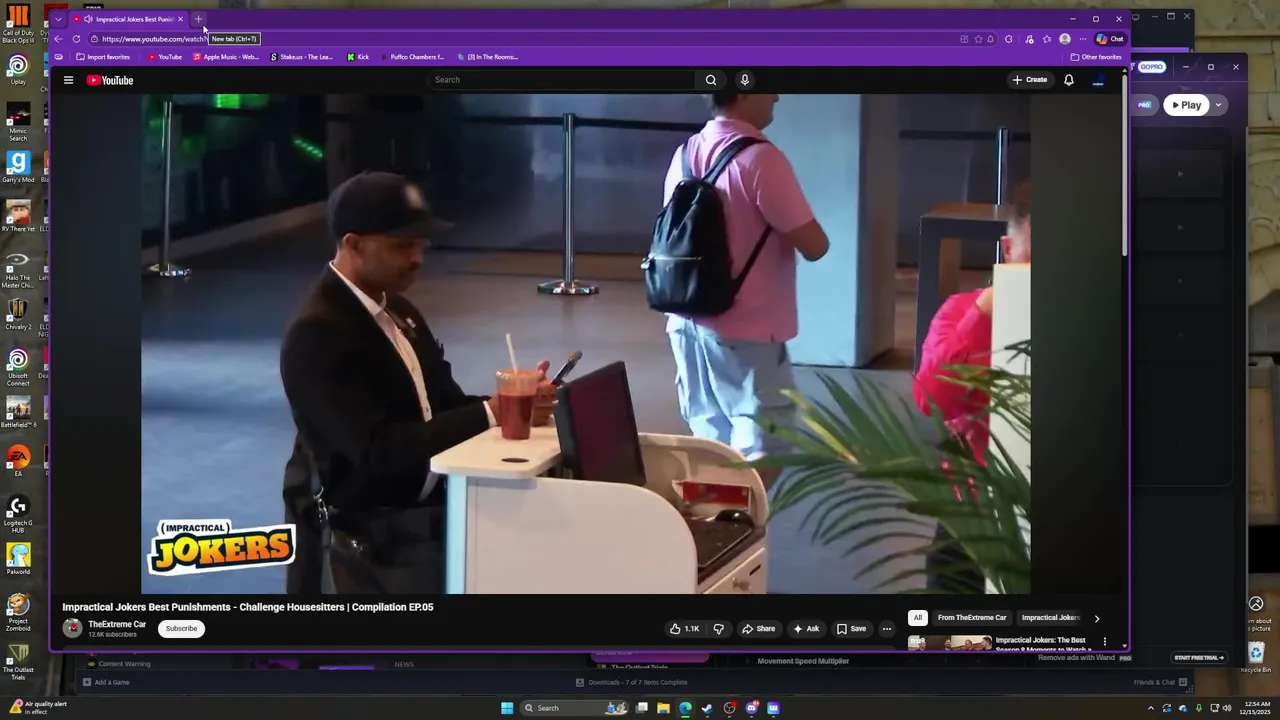1280x720 pixels.
Task: Dislike the video
Action: point(718,629)
